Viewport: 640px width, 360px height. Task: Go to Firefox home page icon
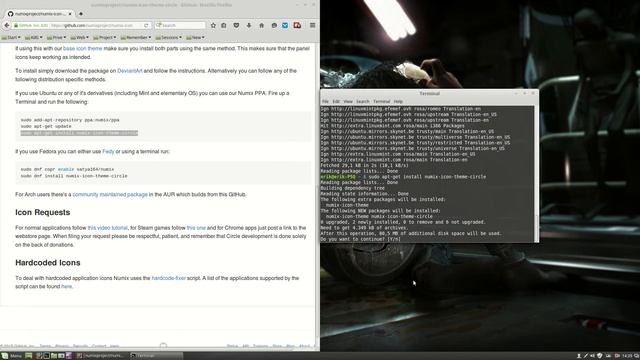tap(261, 25)
